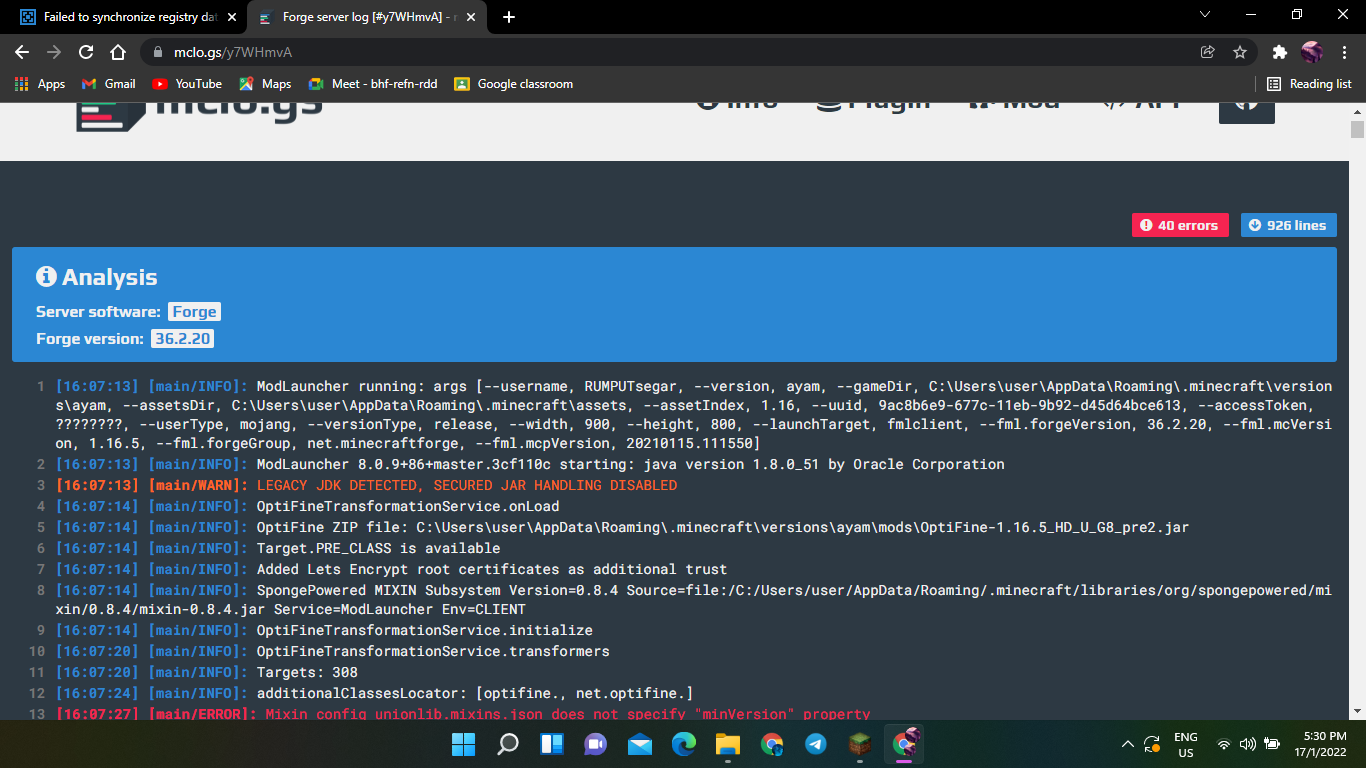Launch Microsoft Edge from the taskbar
1366x768 pixels.
(x=684, y=744)
